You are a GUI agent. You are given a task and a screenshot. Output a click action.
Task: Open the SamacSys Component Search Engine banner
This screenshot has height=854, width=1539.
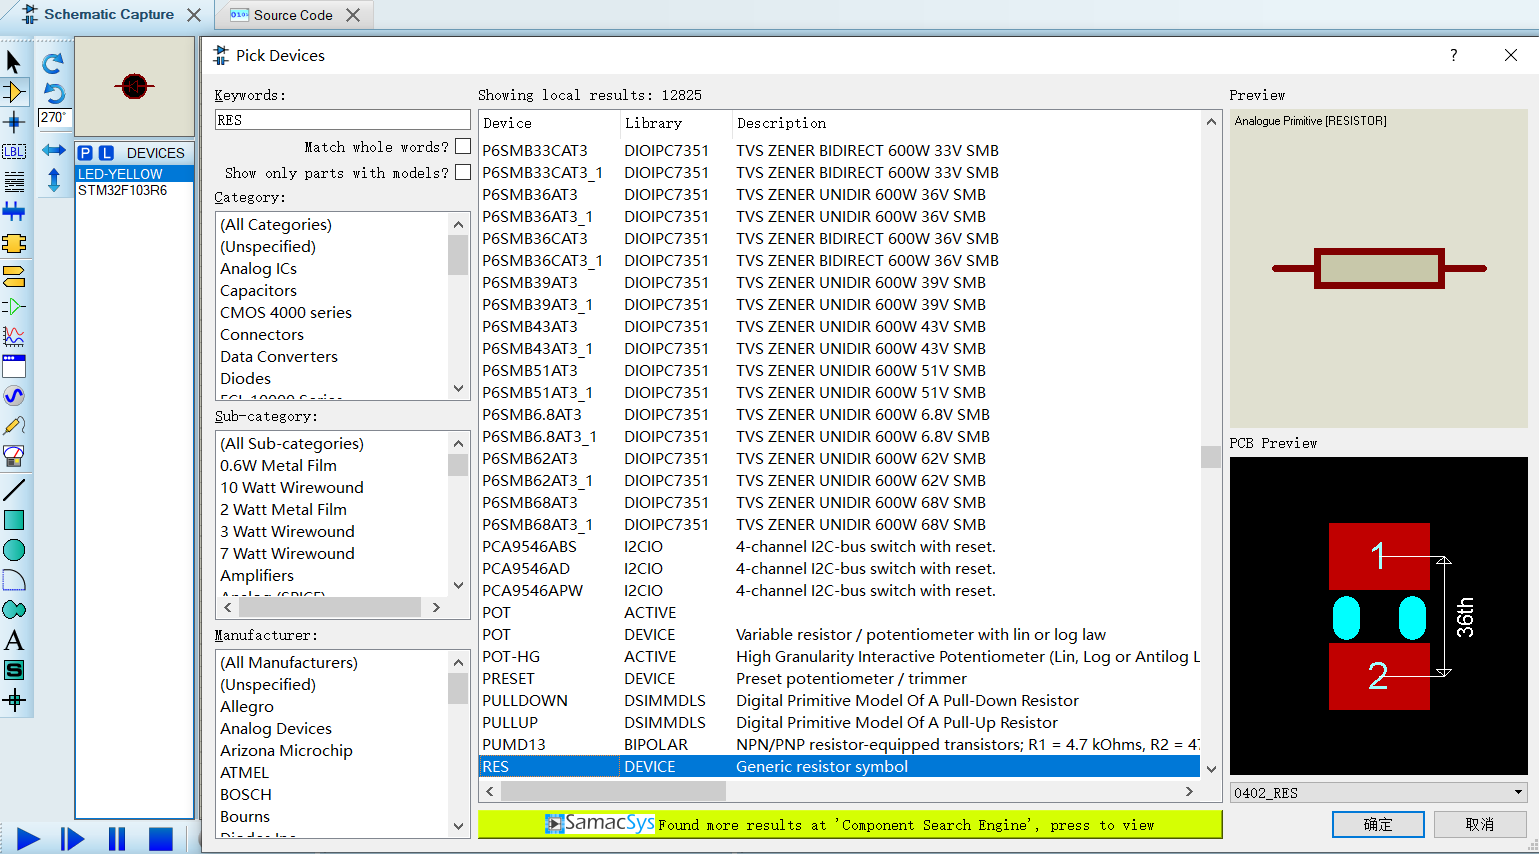[850, 824]
